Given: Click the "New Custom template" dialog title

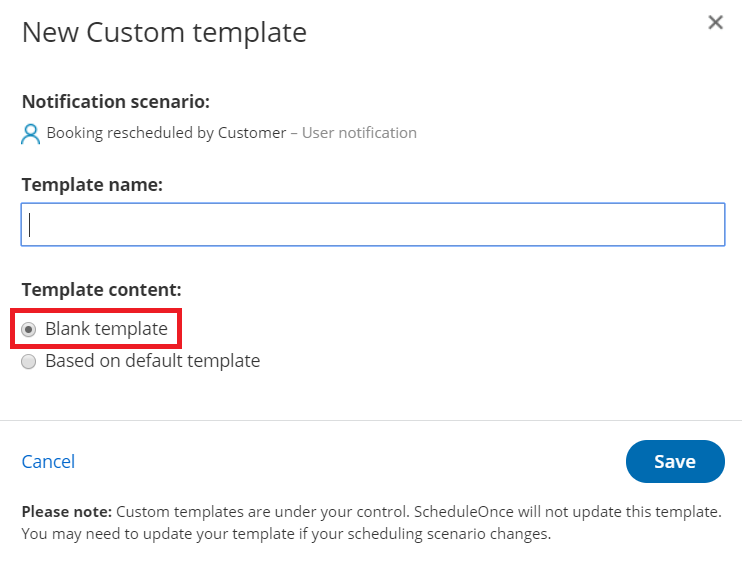Looking at the screenshot, I should [x=164, y=32].
